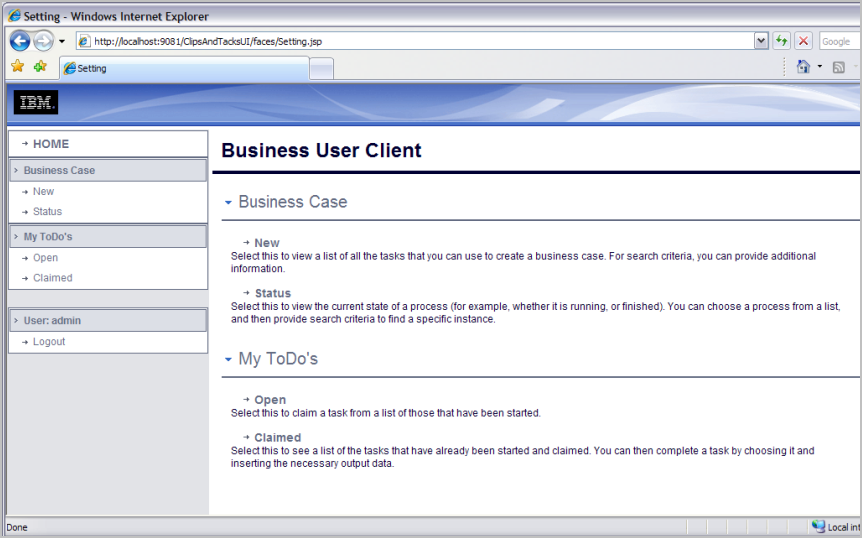
Task: Click the Done status bar text
Action: [x=17, y=528]
